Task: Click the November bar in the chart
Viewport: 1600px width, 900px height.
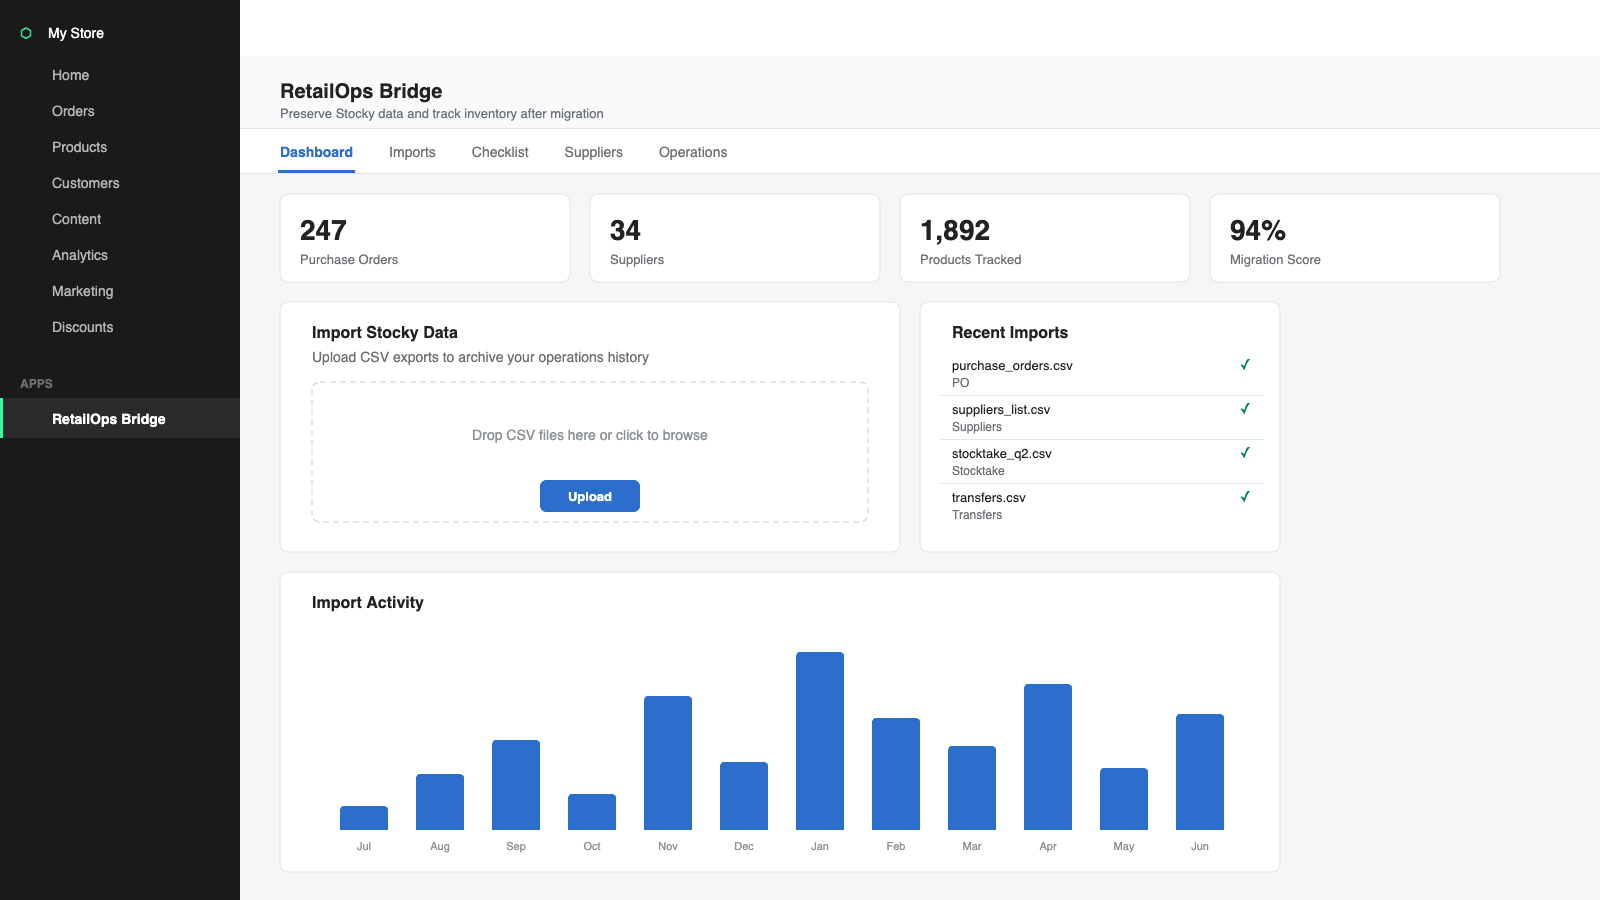Action: (x=668, y=763)
